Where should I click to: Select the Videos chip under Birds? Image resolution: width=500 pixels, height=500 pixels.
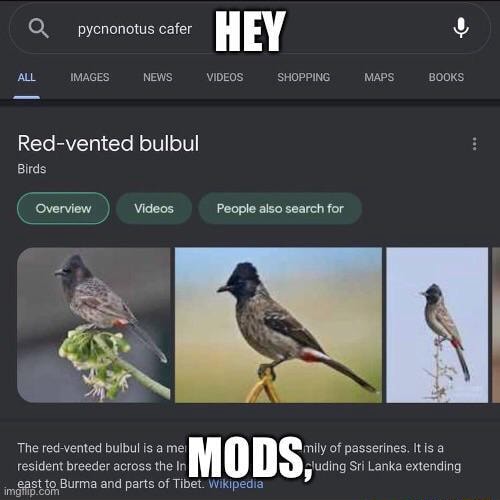click(x=154, y=208)
